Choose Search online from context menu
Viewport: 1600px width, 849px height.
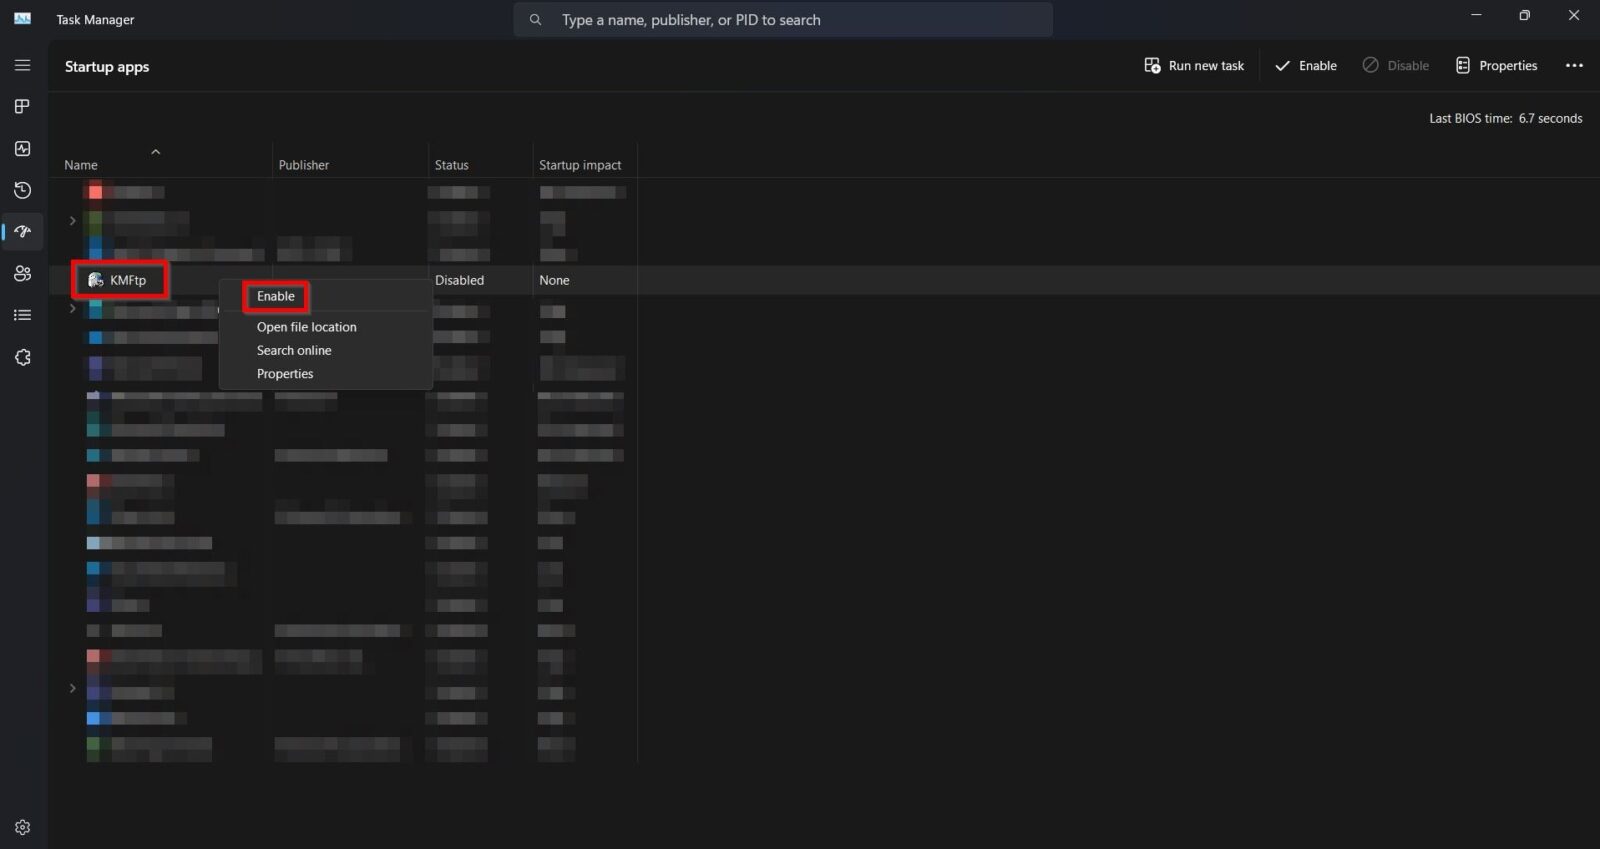tap(294, 351)
